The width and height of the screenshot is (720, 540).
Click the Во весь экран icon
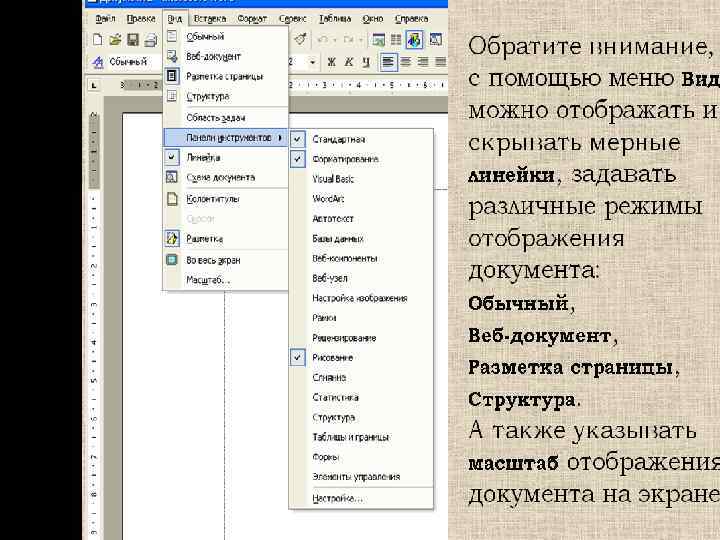coord(172,260)
